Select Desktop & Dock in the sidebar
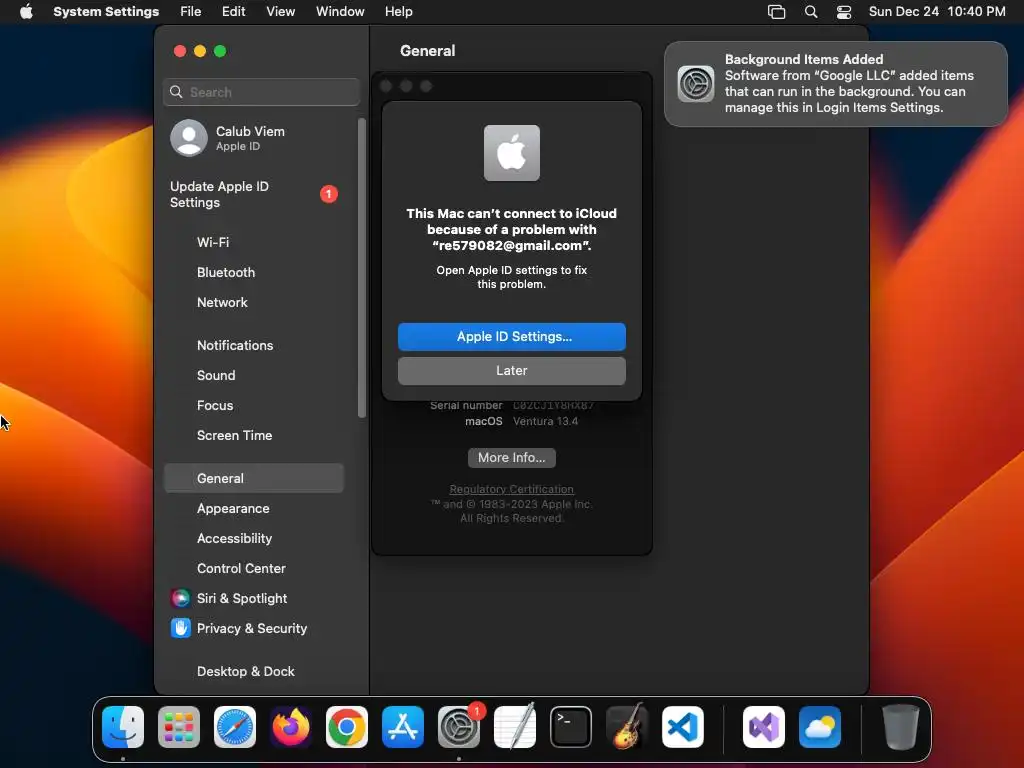Screen dimensions: 1024x768 pos(253,671)
